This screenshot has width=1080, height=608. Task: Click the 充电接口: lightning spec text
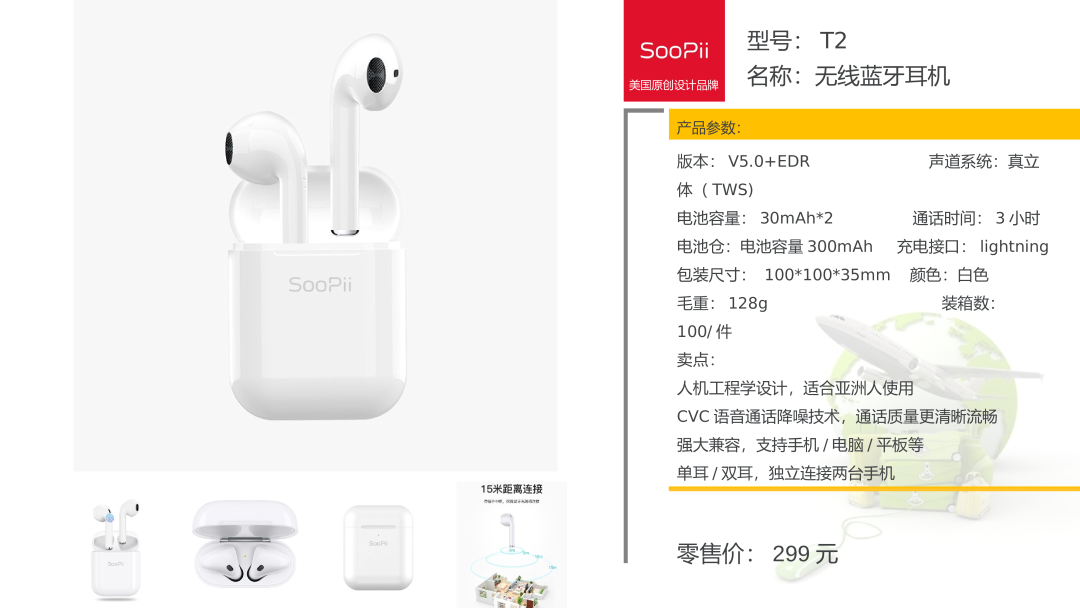[x=973, y=247]
